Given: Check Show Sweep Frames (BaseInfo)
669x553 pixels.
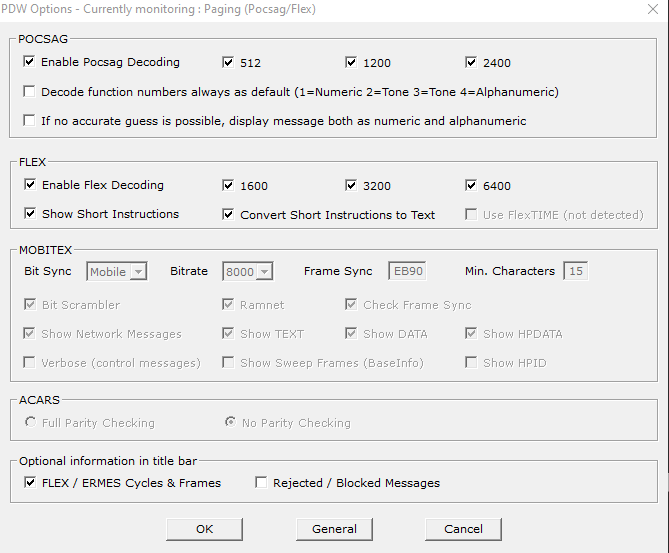Looking at the screenshot, I should [x=228, y=362].
